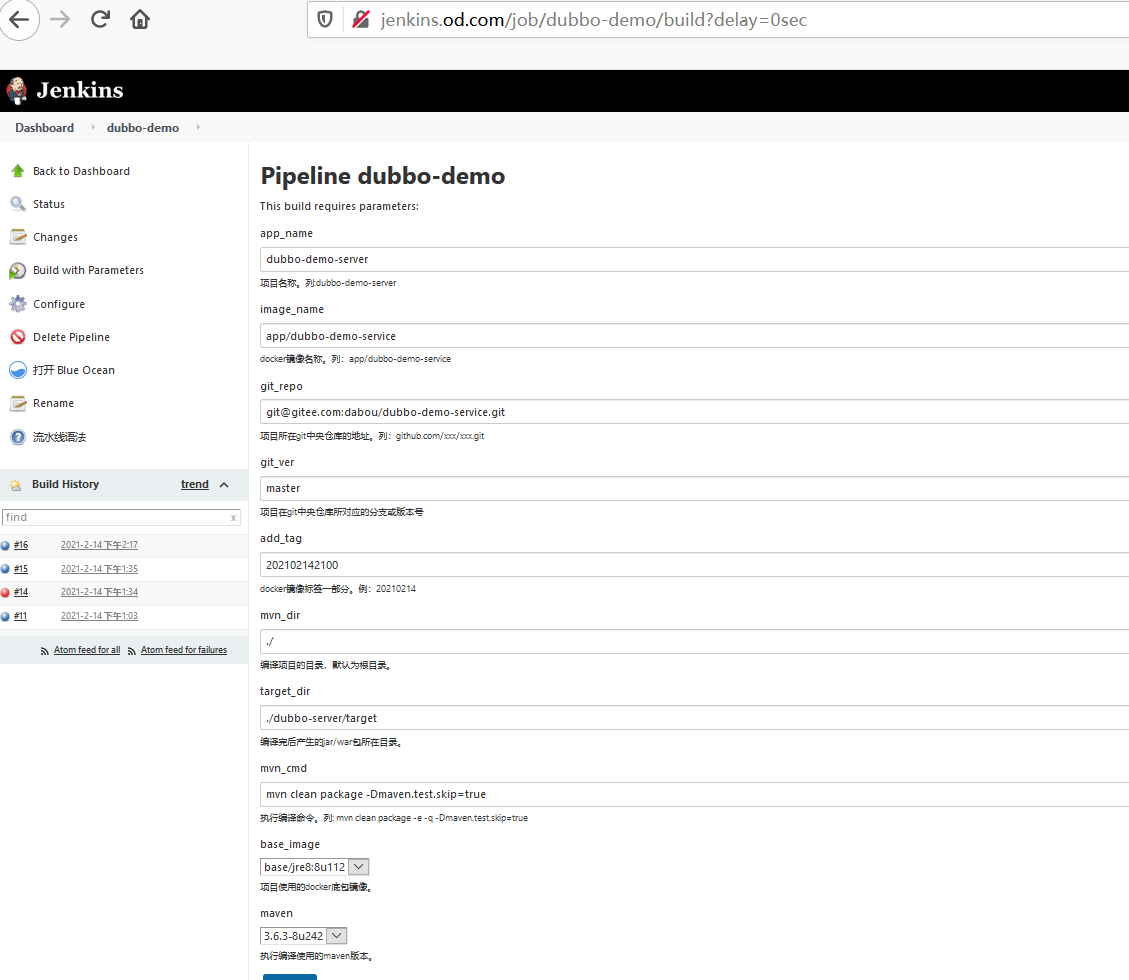
Task: Click the build history find field
Action: point(121,518)
